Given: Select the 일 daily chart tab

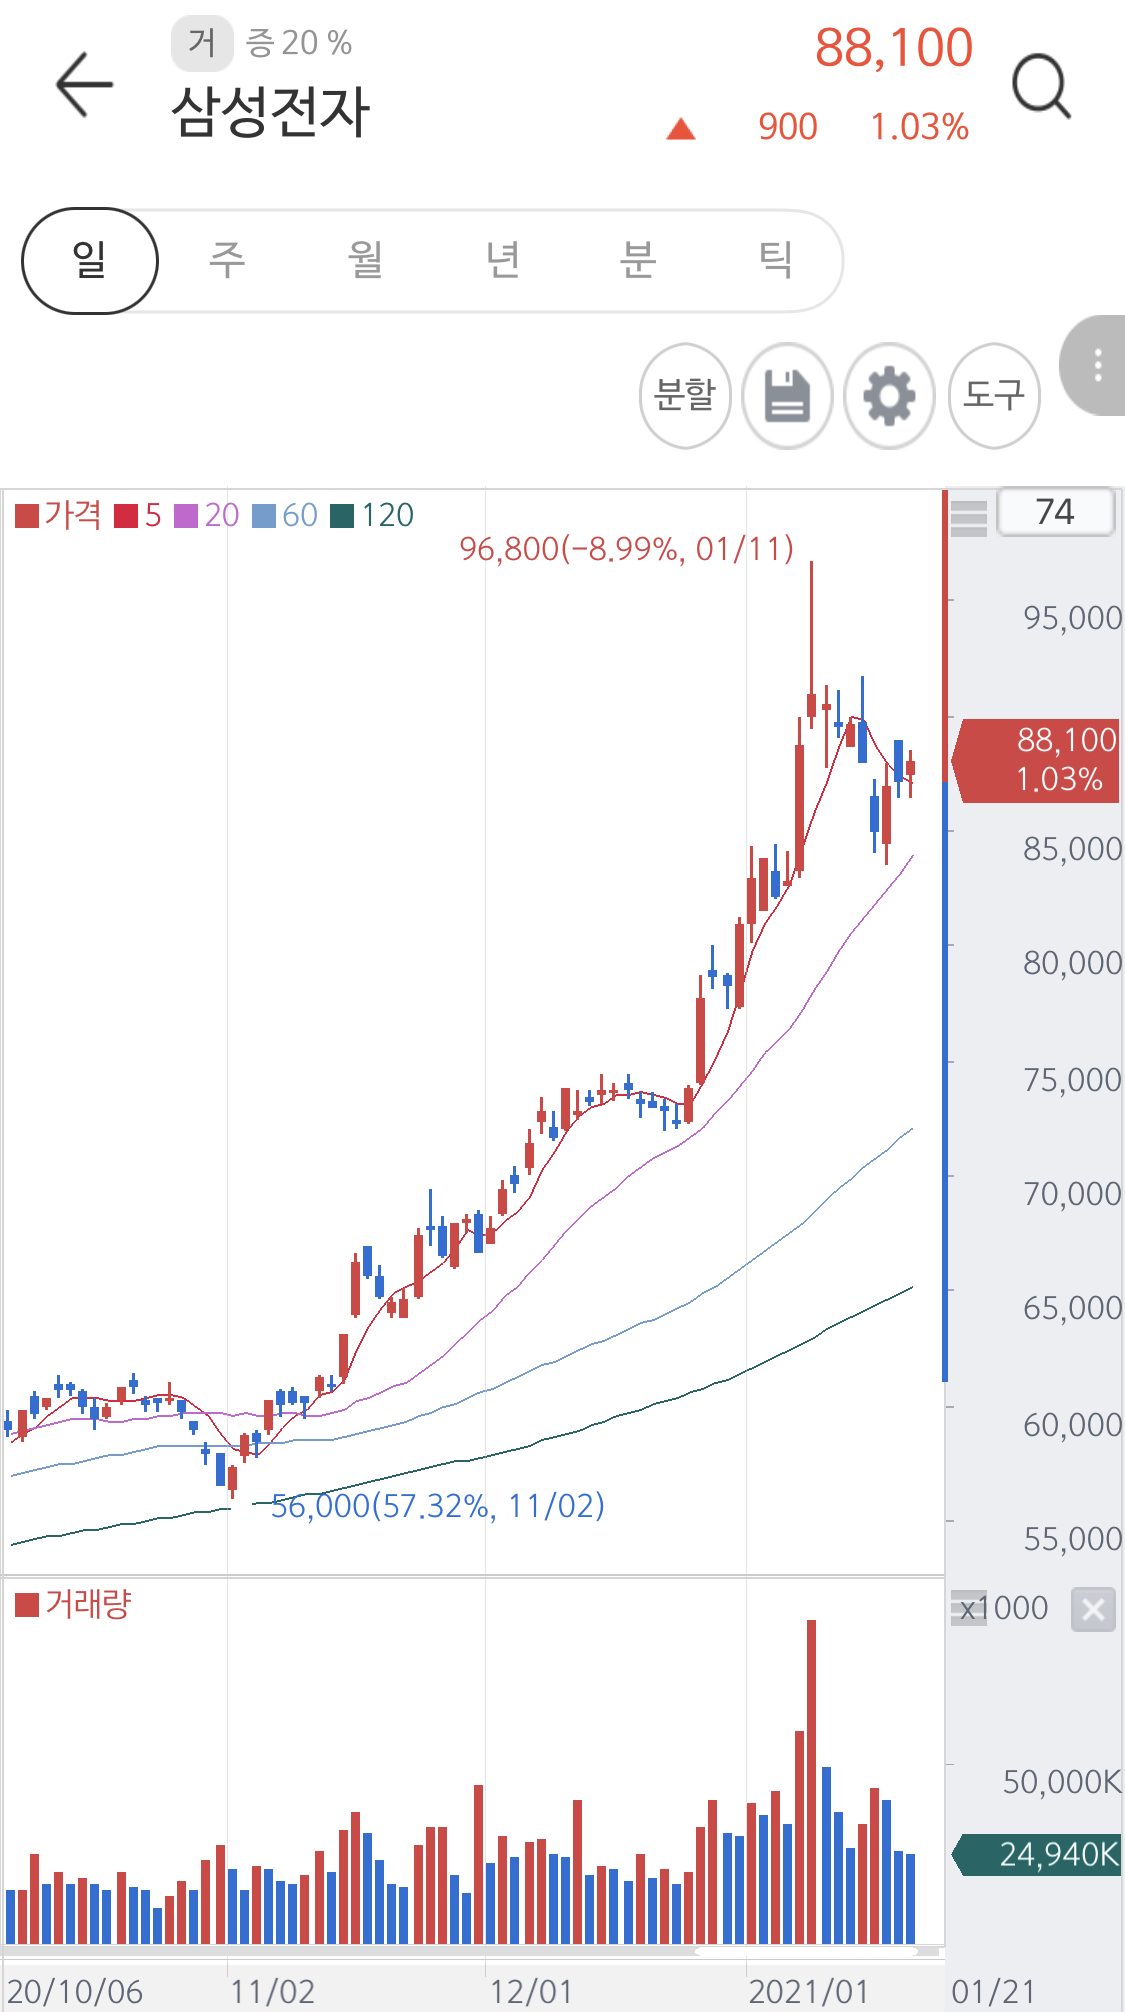Looking at the screenshot, I should pos(90,260).
